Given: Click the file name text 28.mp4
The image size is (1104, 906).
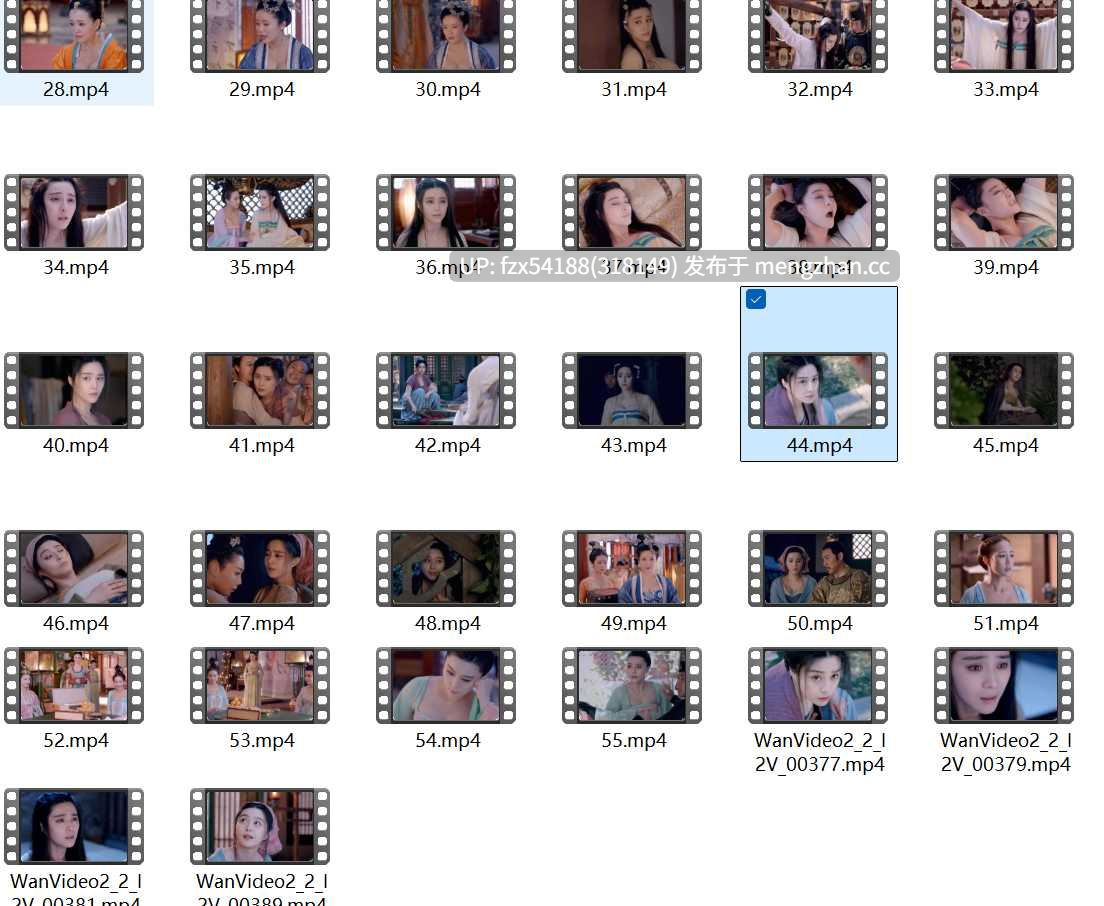Looking at the screenshot, I should tap(76, 89).
